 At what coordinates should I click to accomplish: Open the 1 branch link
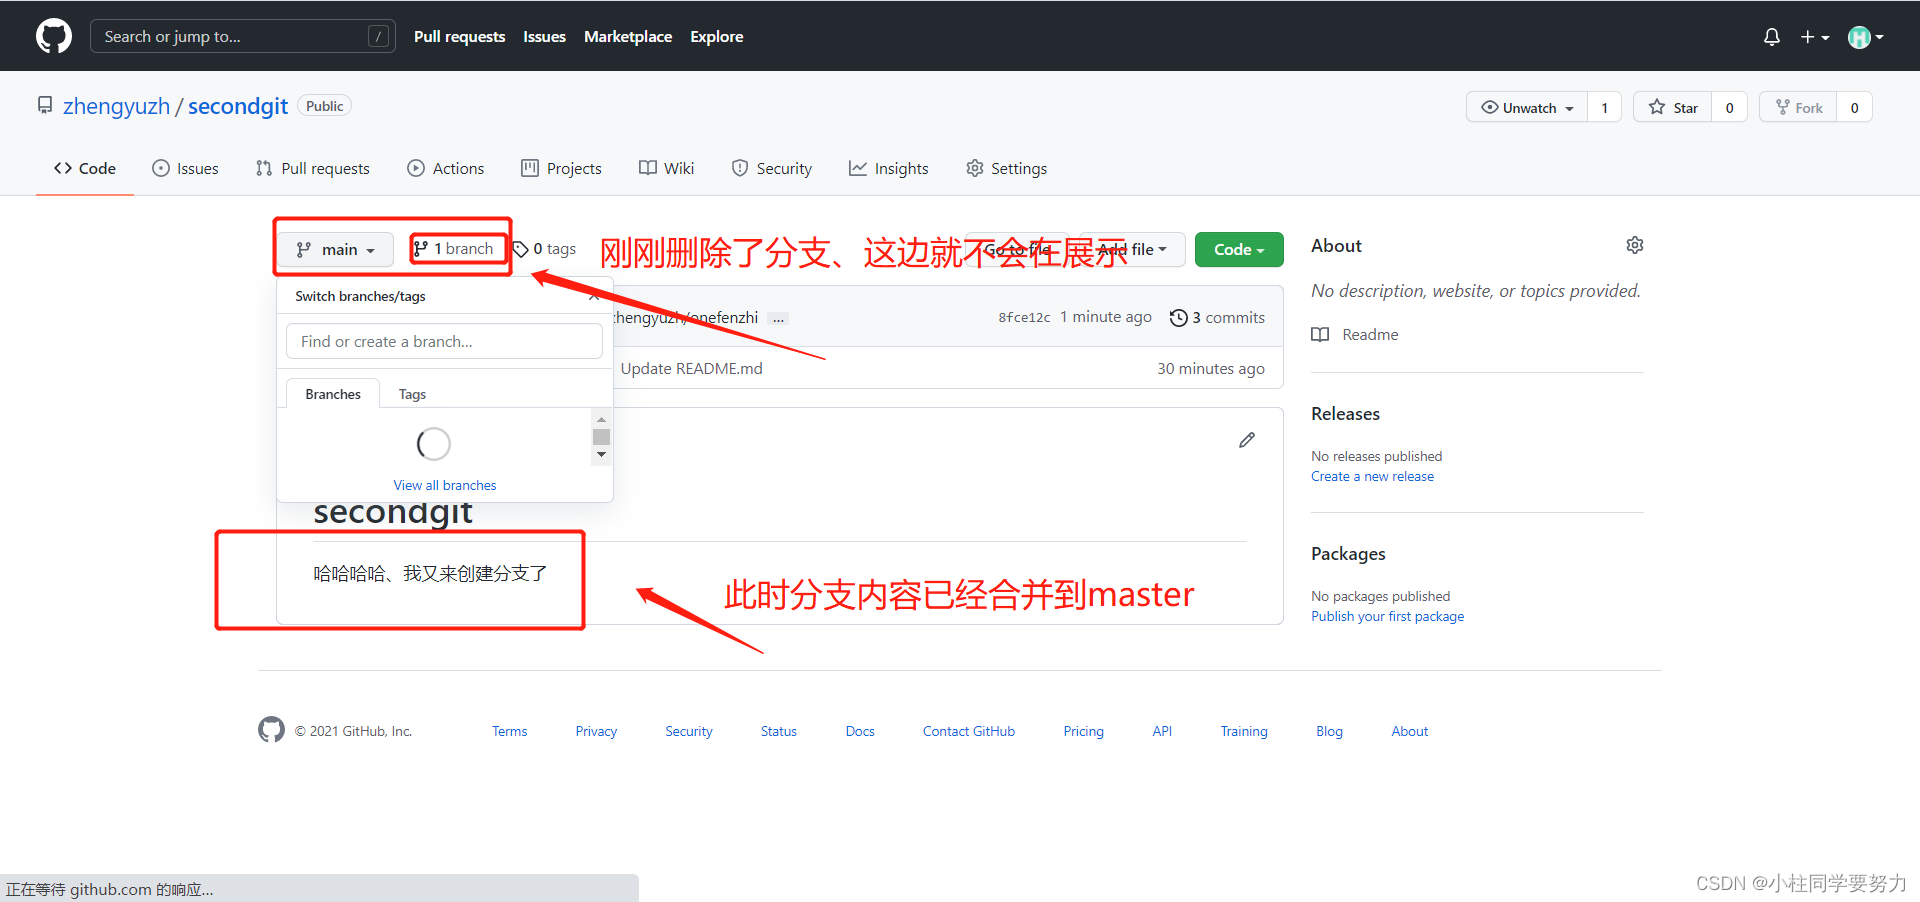pyautogui.click(x=454, y=248)
